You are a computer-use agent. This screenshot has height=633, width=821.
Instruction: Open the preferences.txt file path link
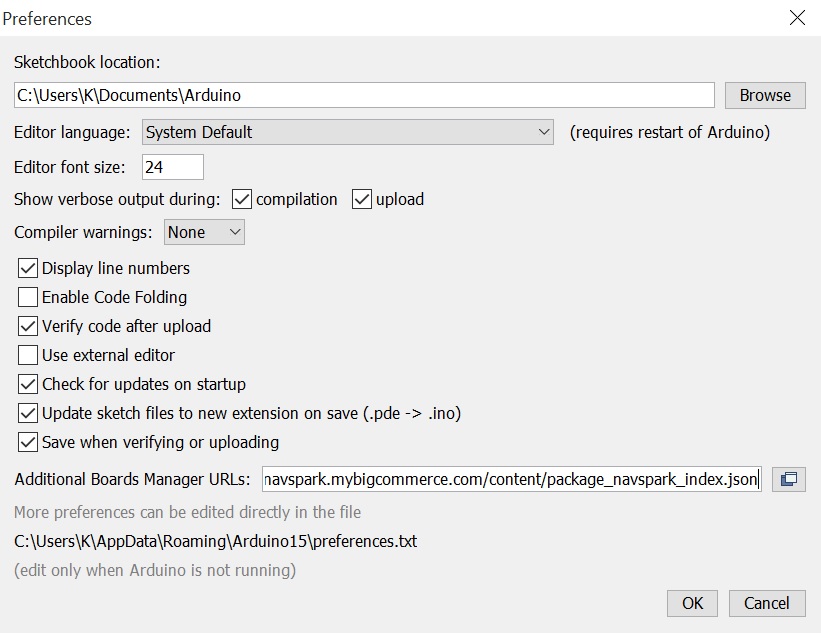(x=216, y=541)
